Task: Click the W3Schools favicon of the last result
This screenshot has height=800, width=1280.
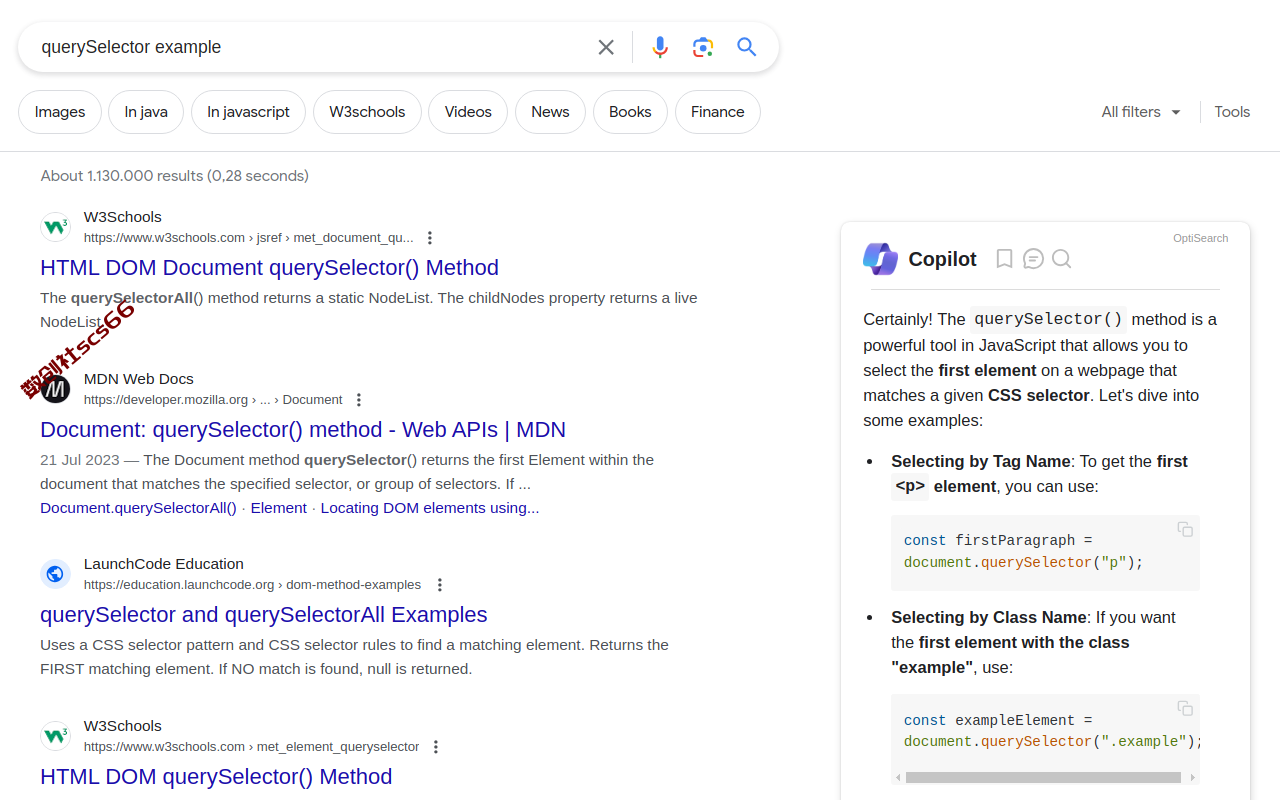Action: click(56, 736)
